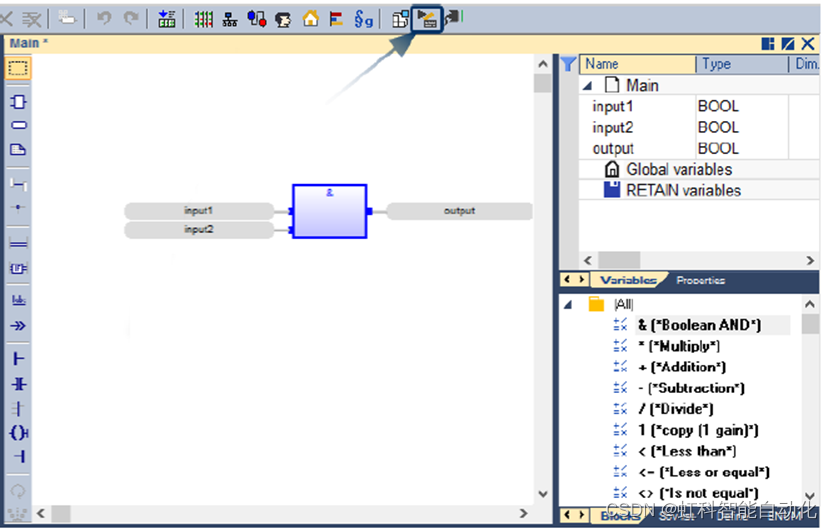
Task: Select the & Boolean AND block entry
Action: pyautogui.click(x=699, y=325)
